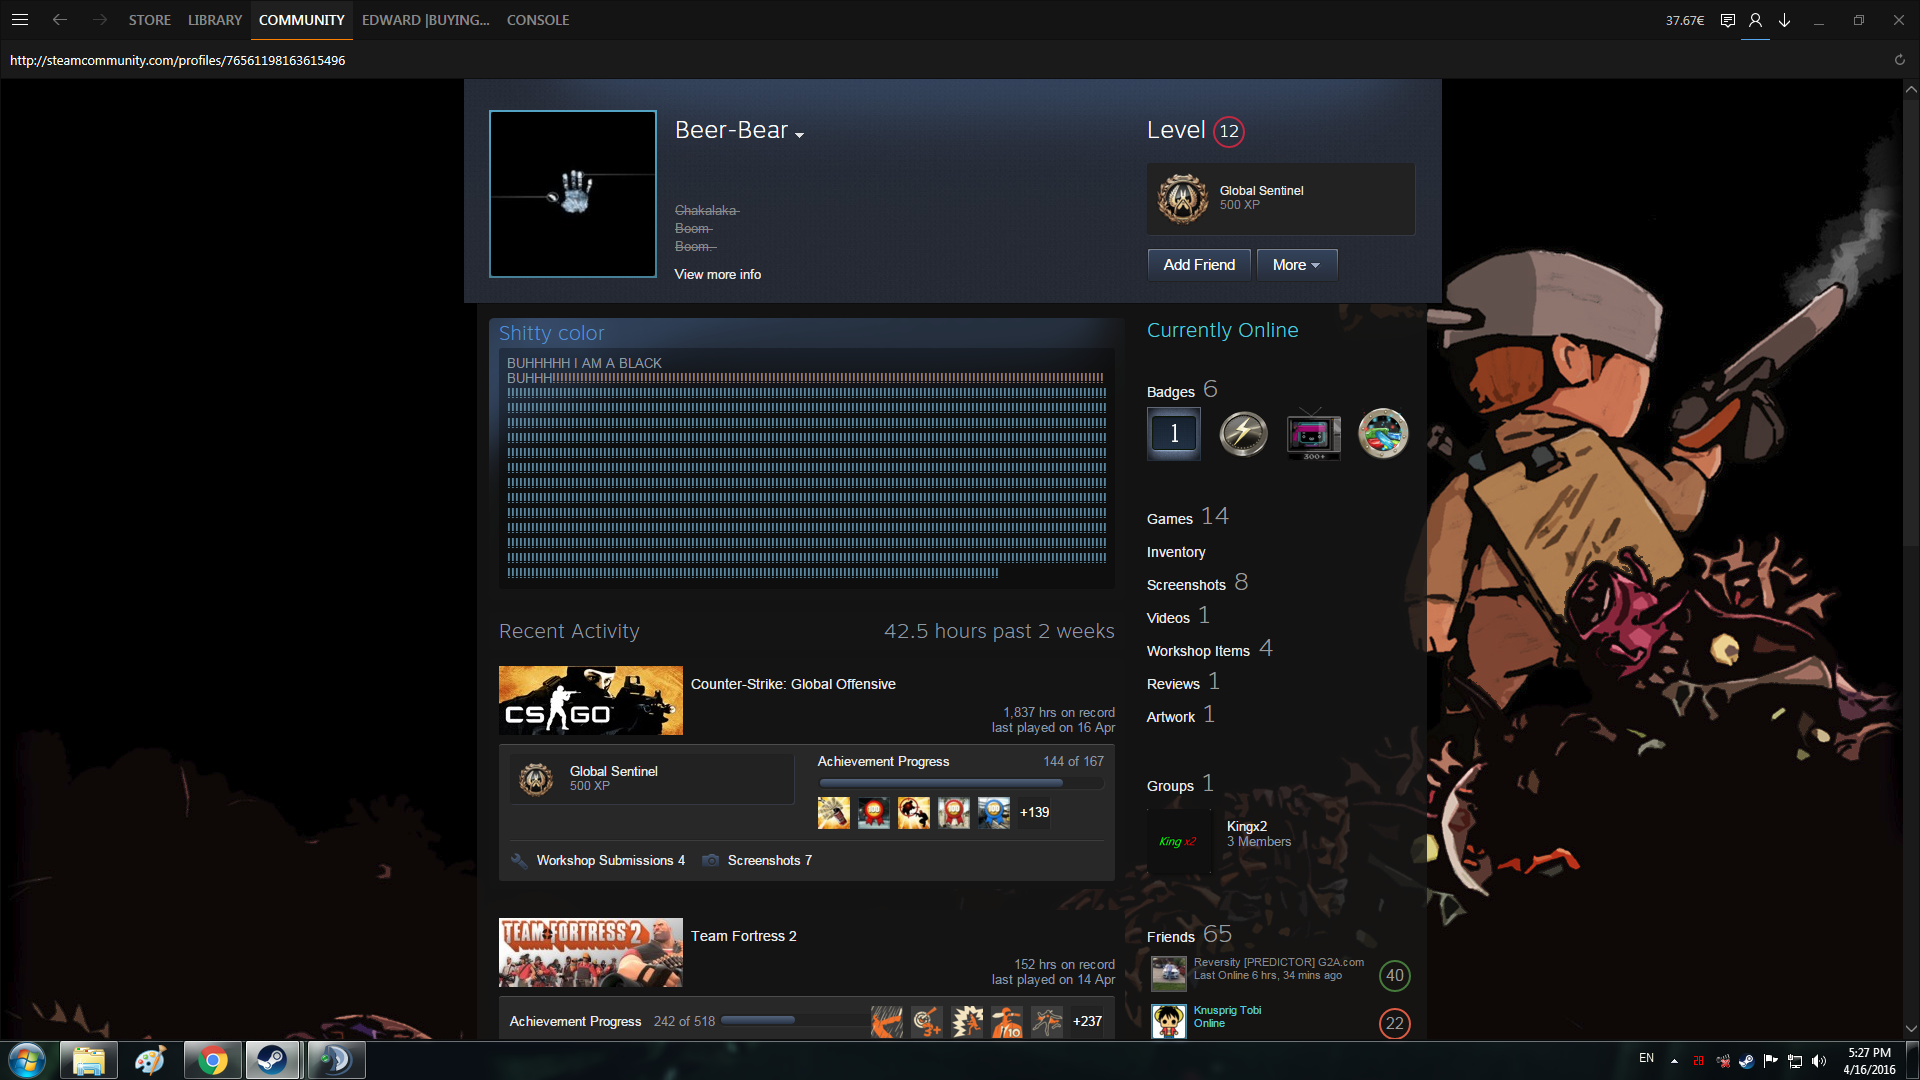The width and height of the screenshot is (1920, 1080).
Task: Click the Global Sentinel badge icon
Action: (x=1183, y=198)
